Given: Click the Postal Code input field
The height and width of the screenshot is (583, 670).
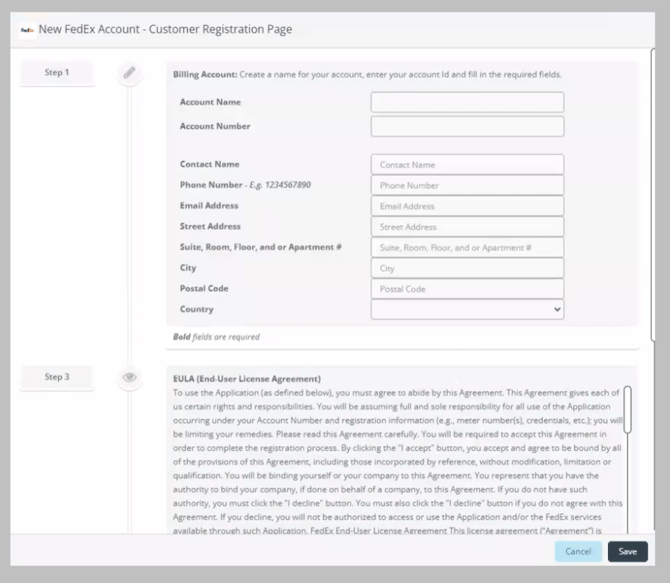Looking at the screenshot, I should point(467,289).
